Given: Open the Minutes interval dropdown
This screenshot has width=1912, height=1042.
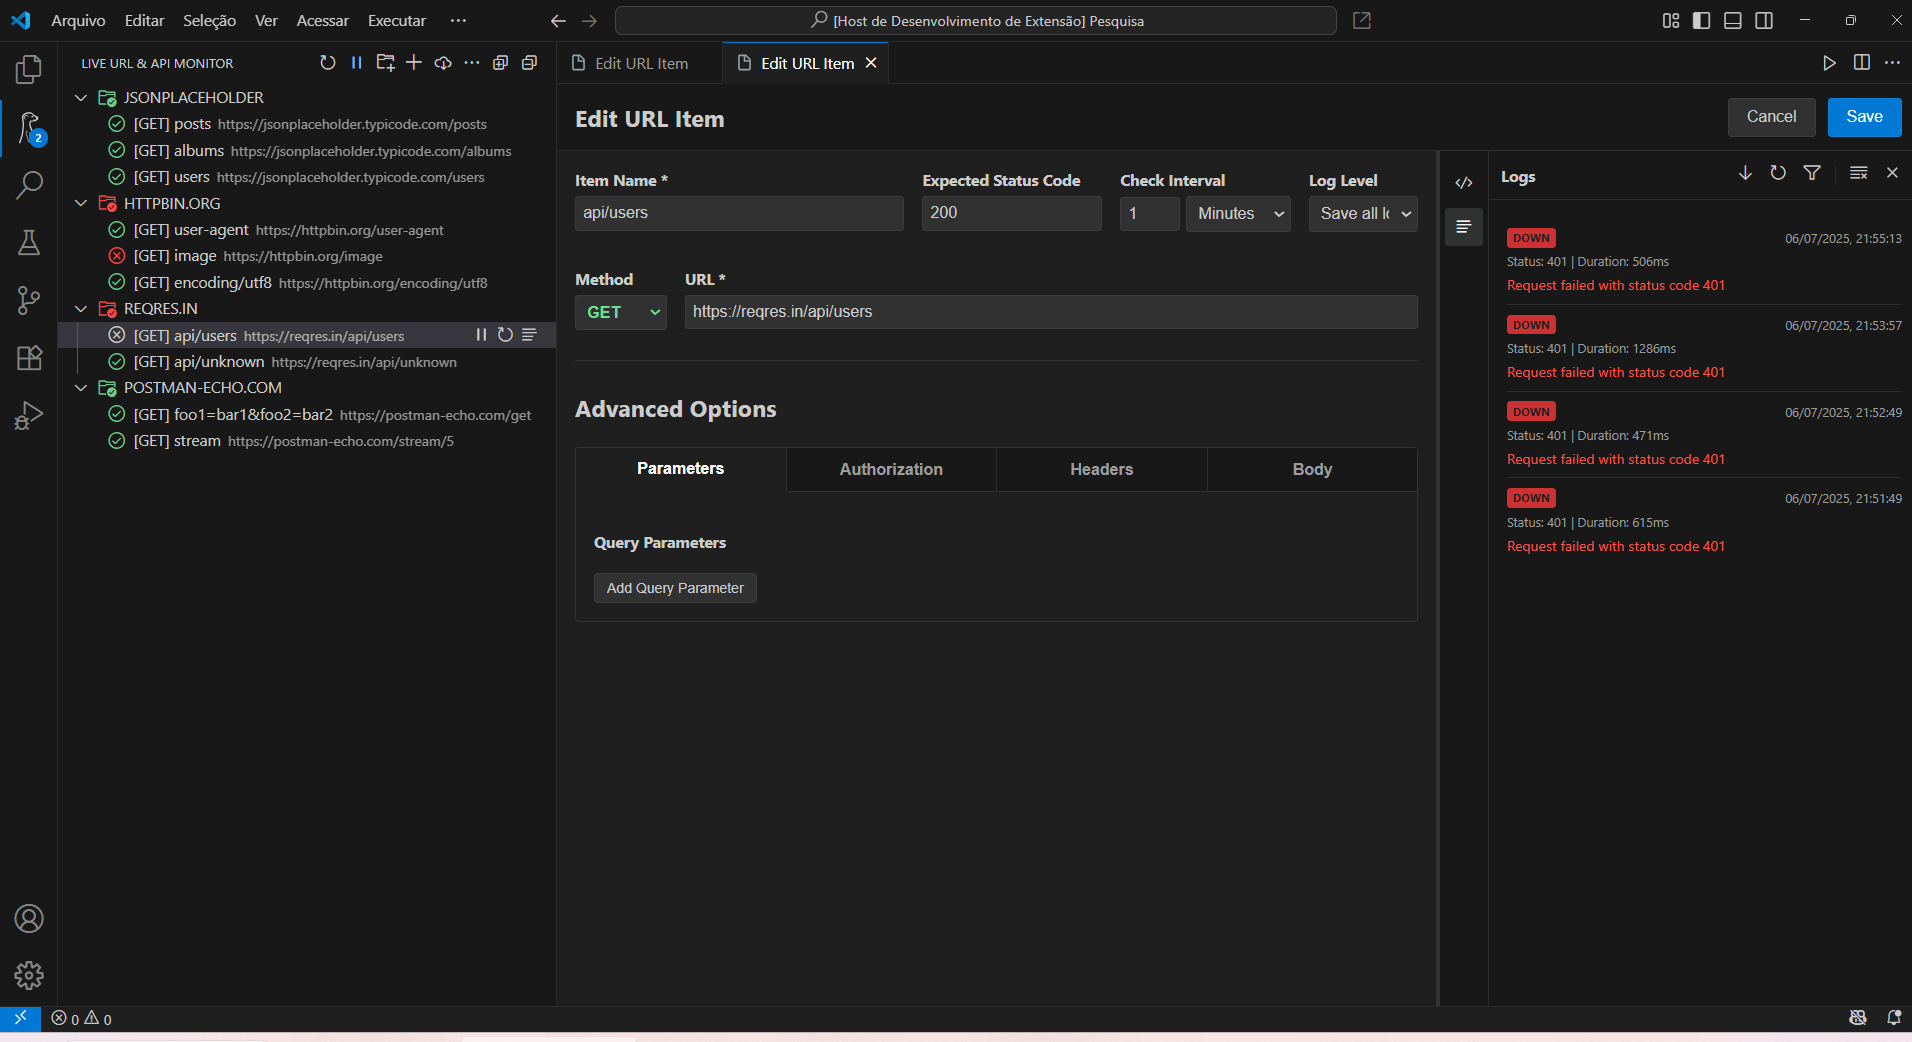Looking at the screenshot, I should [1237, 213].
